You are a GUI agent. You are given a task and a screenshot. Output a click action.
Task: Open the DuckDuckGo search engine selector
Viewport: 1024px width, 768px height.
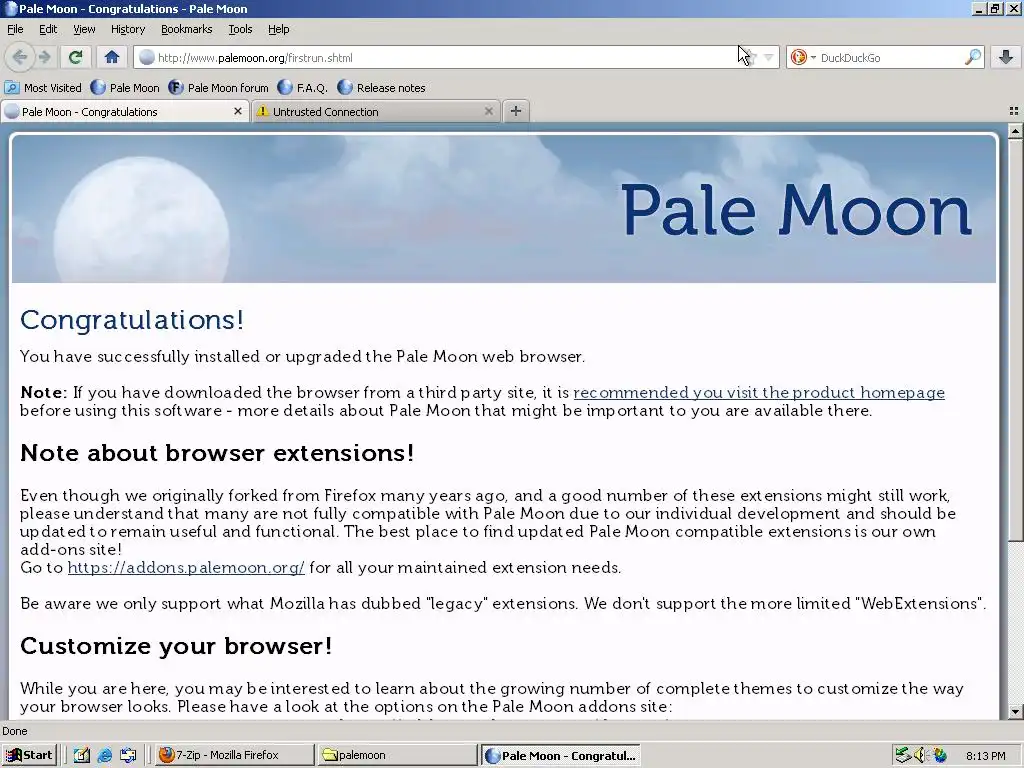[803, 57]
